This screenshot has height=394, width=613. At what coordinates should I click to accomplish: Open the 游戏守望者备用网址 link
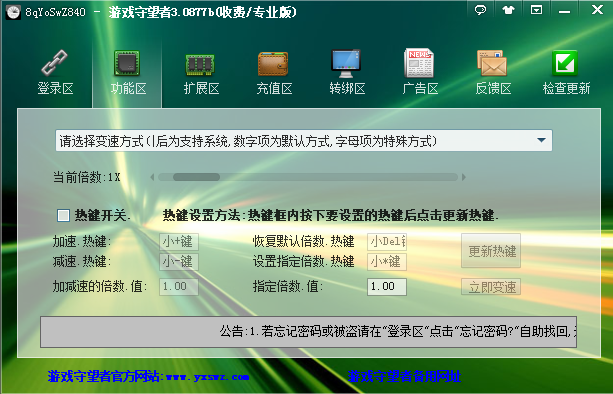404,377
